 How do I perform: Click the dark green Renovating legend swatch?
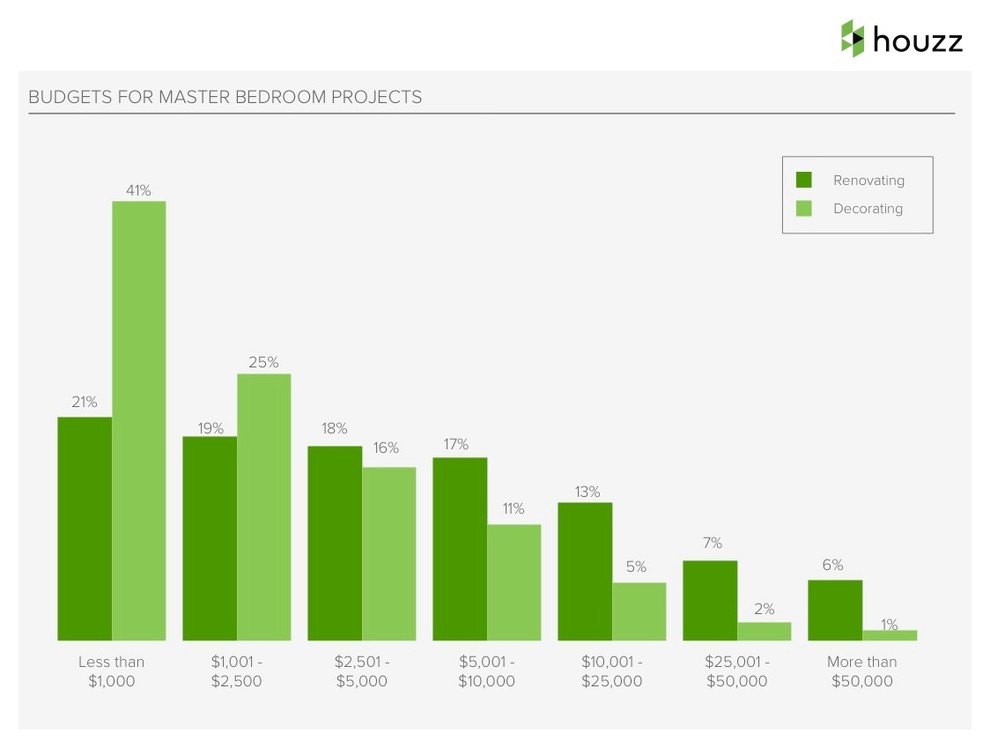tap(804, 180)
